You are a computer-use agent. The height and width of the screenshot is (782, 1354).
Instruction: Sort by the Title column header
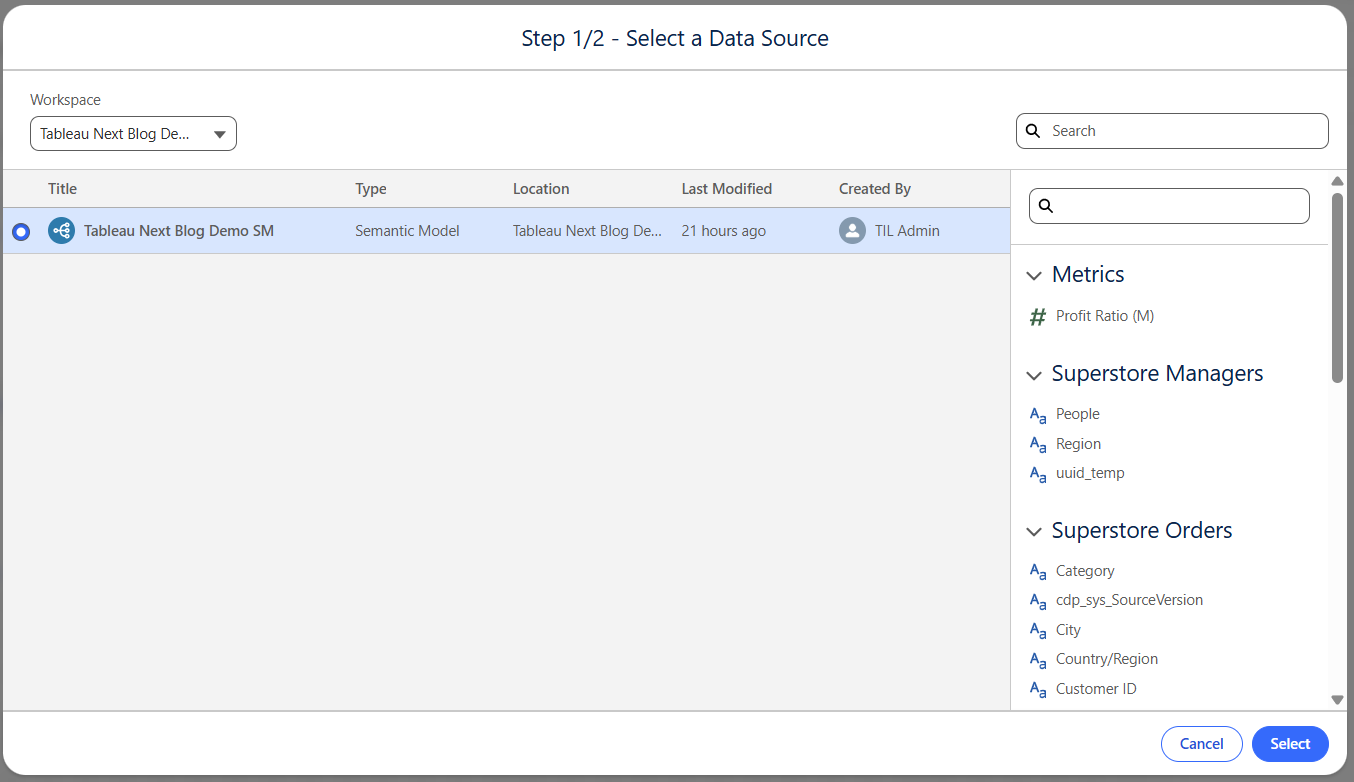[62, 189]
